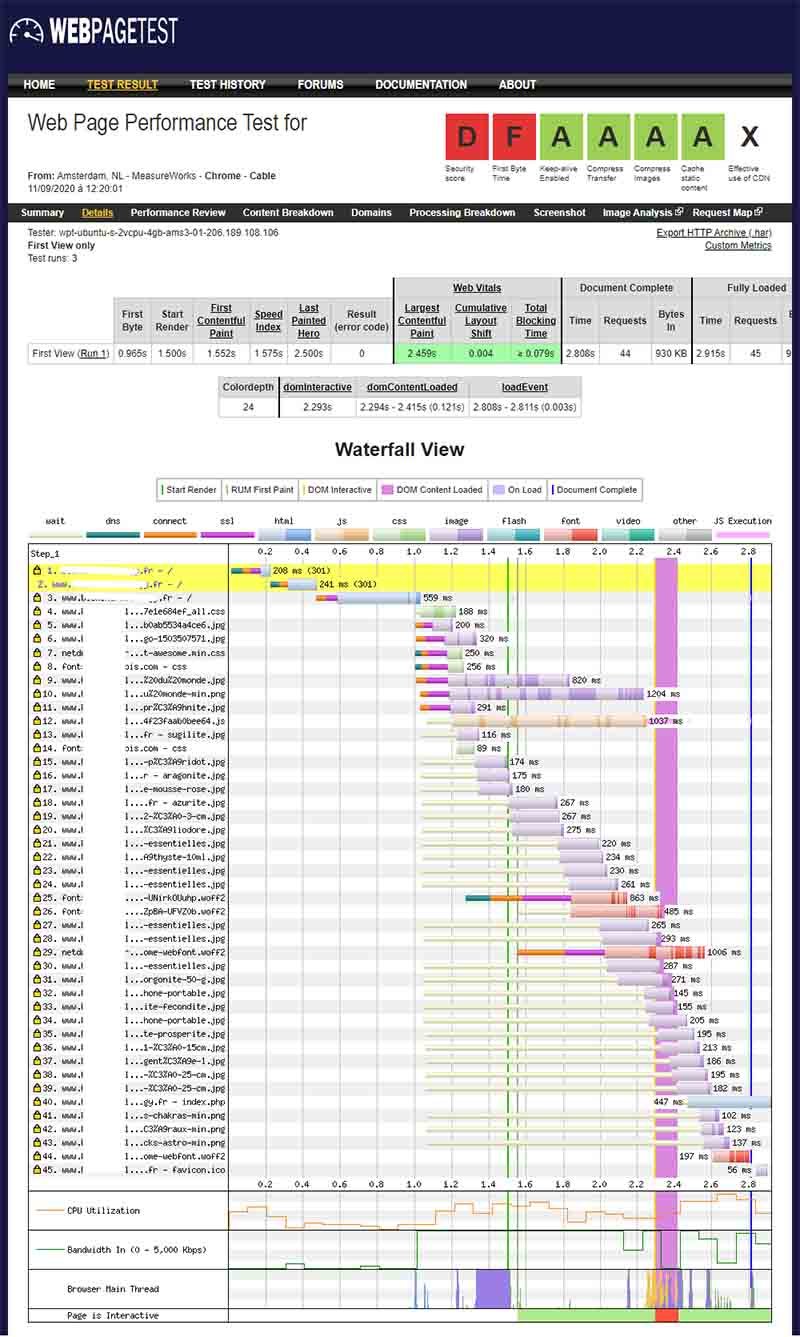Image resolution: width=800 pixels, height=1337 pixels.
Task: Click the Document Complete legend entry
Action: point(593,490)
